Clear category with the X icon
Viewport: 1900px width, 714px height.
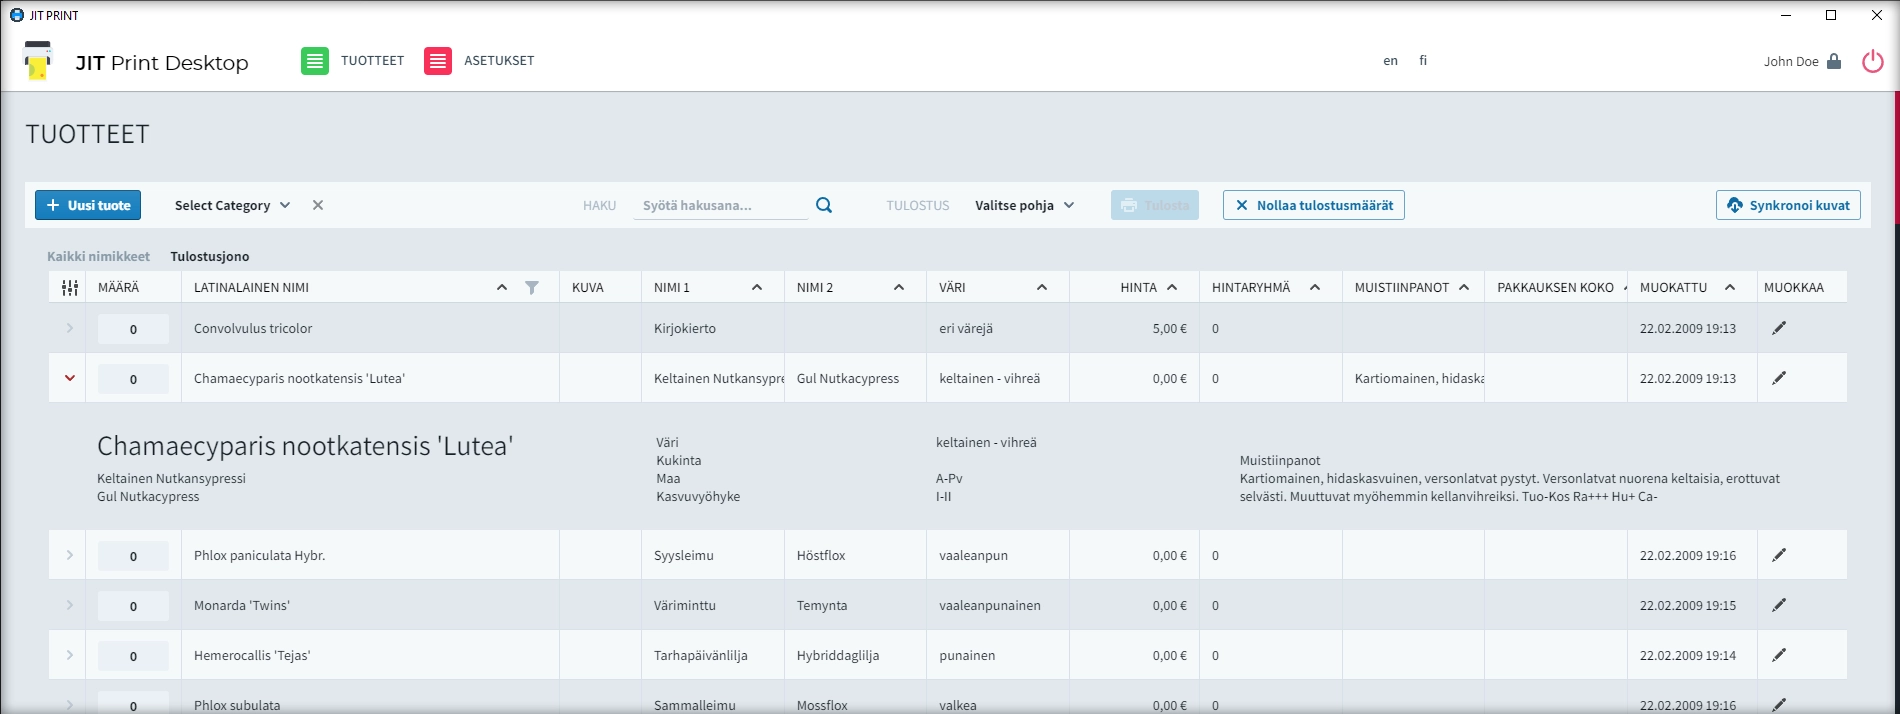pos(318,205)
